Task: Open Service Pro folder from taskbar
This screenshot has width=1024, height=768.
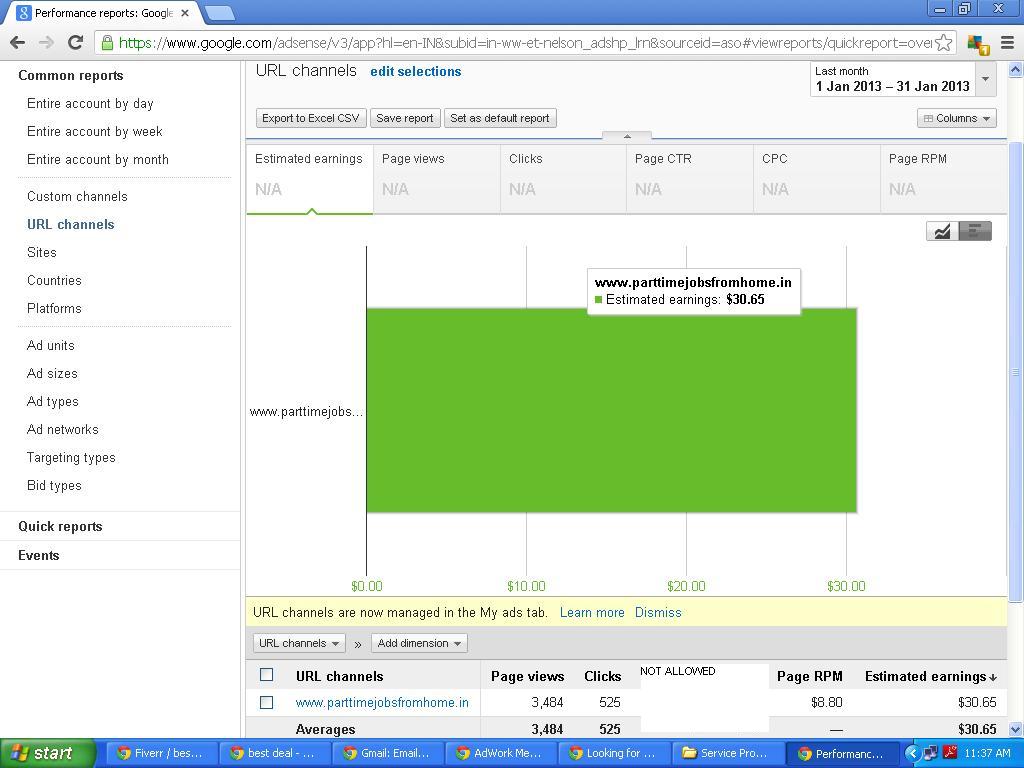Action: click(x=726, y=753)
